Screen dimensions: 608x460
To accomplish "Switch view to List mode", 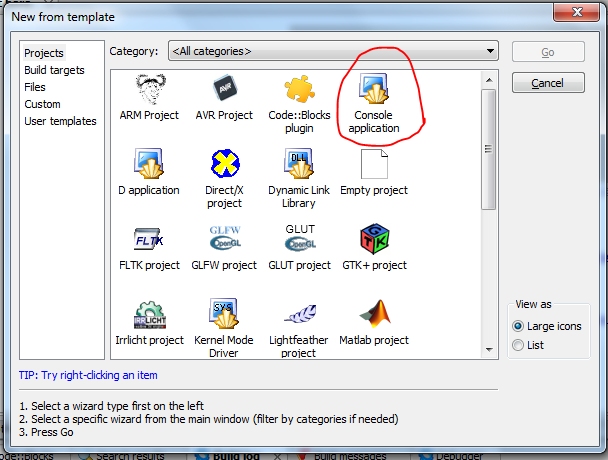I will tap(517, 345).
